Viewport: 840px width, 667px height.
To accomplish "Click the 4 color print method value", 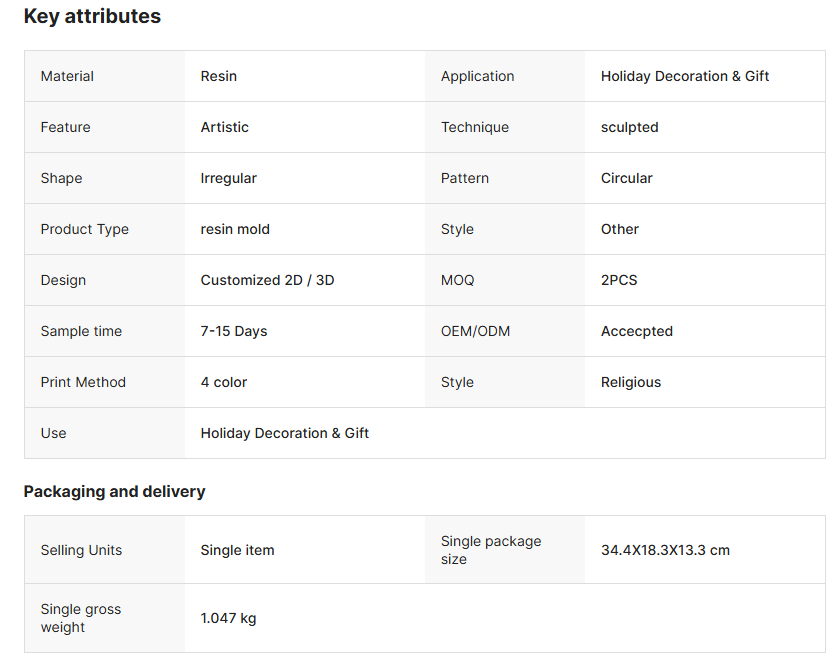I will click(224, 382).
